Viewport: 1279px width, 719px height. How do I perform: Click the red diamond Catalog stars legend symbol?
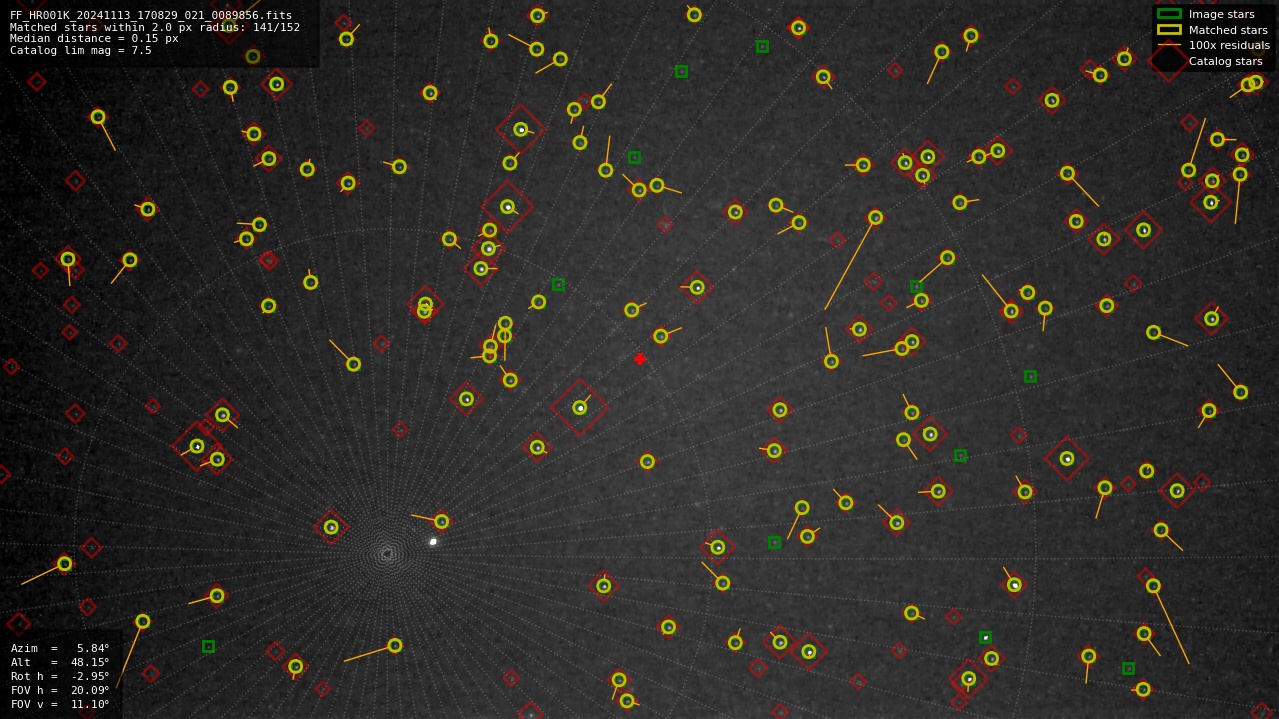point(1169,61)
